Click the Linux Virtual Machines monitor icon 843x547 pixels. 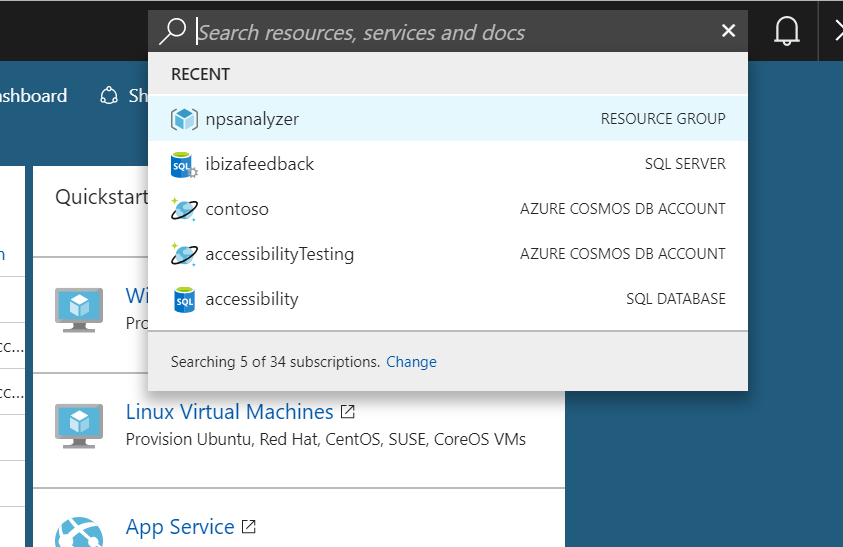[79, 425]
